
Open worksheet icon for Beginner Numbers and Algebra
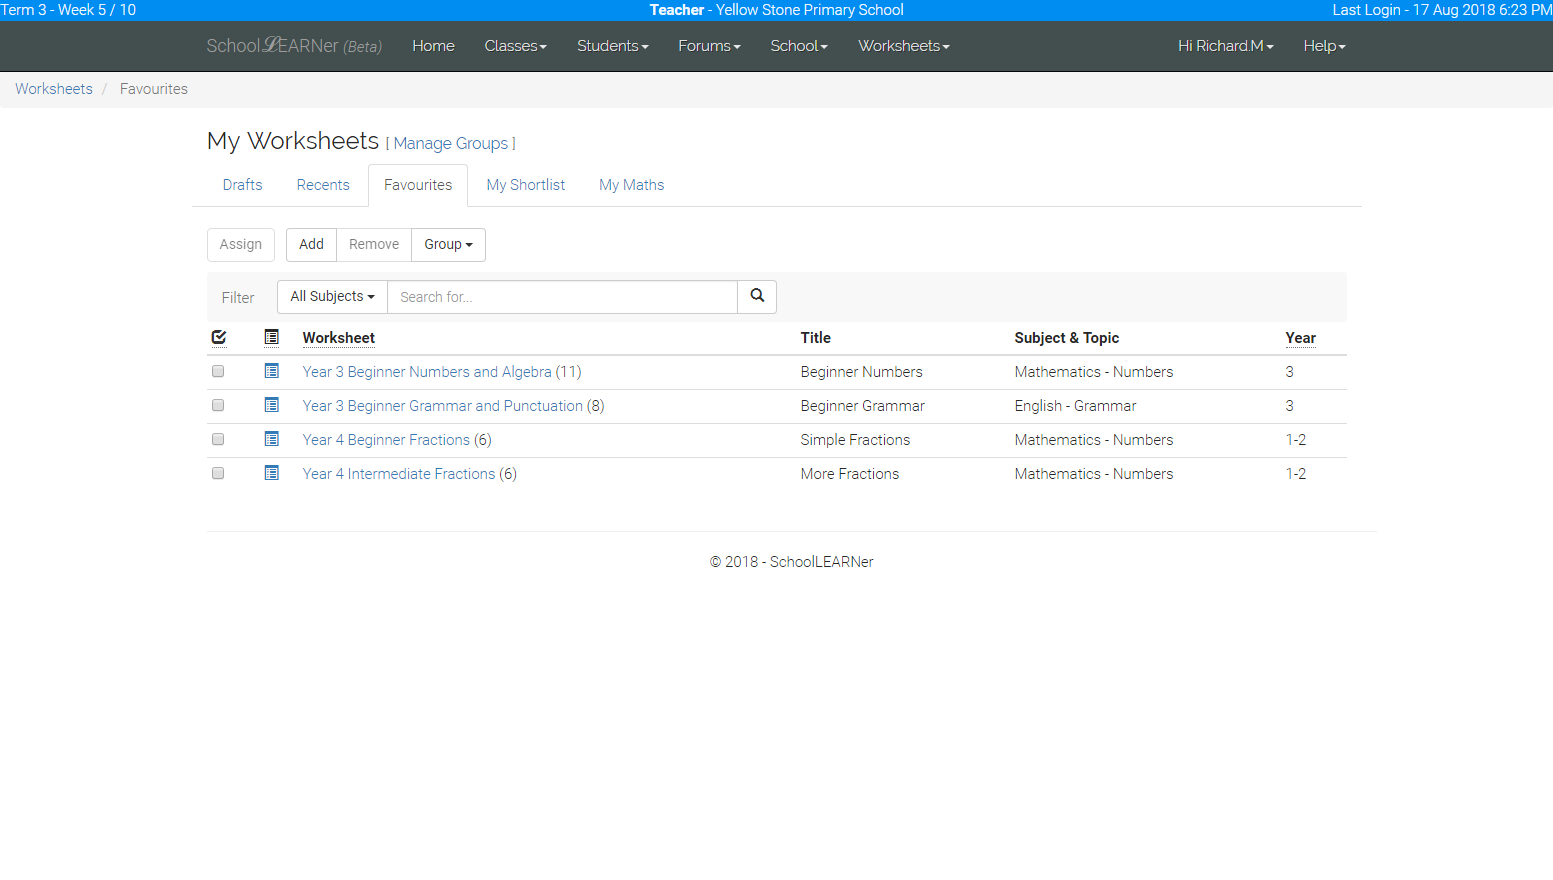272,371
